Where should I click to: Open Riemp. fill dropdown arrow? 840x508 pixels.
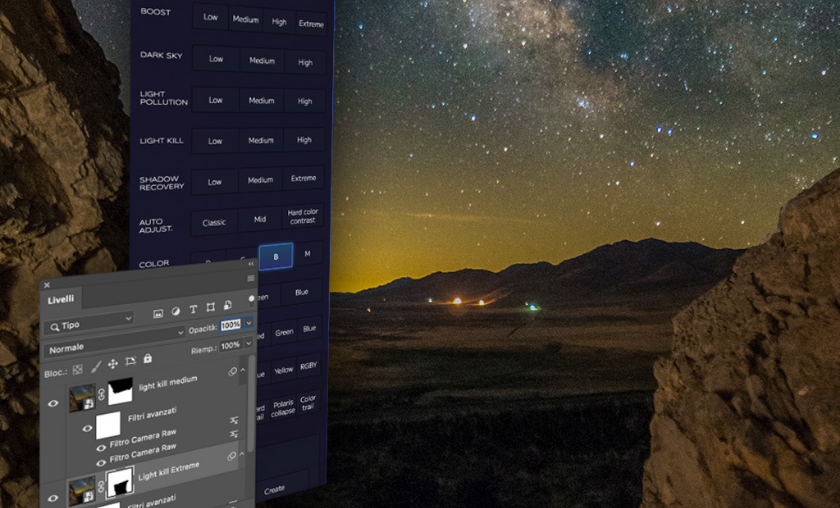pyautogui.click(x=249, y=342)
